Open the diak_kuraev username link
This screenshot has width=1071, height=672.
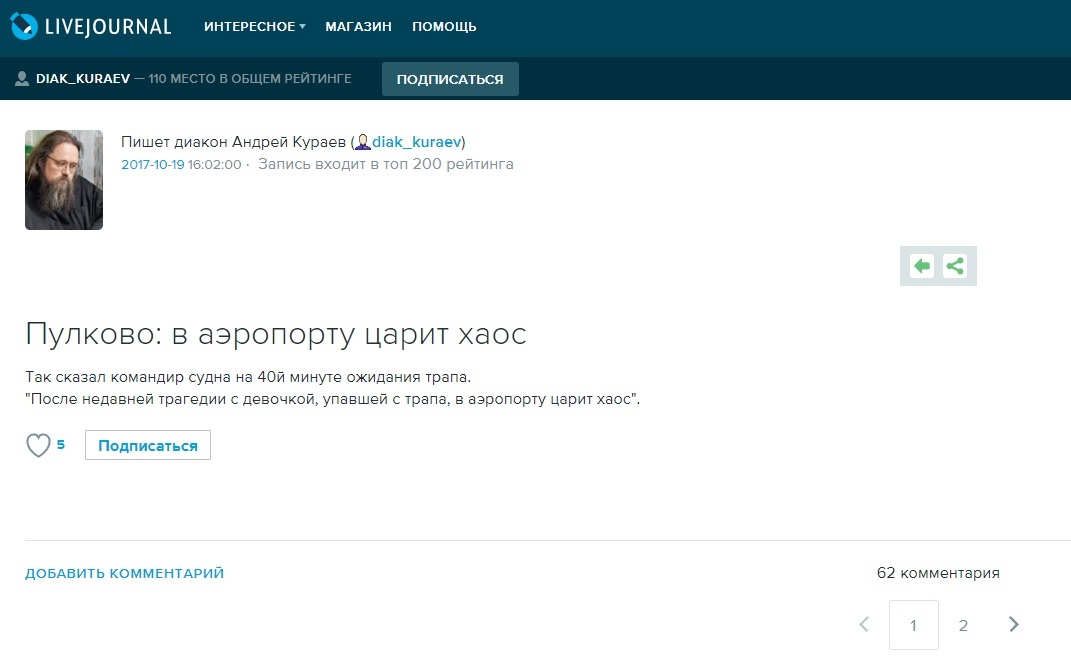tap(417, 142)
